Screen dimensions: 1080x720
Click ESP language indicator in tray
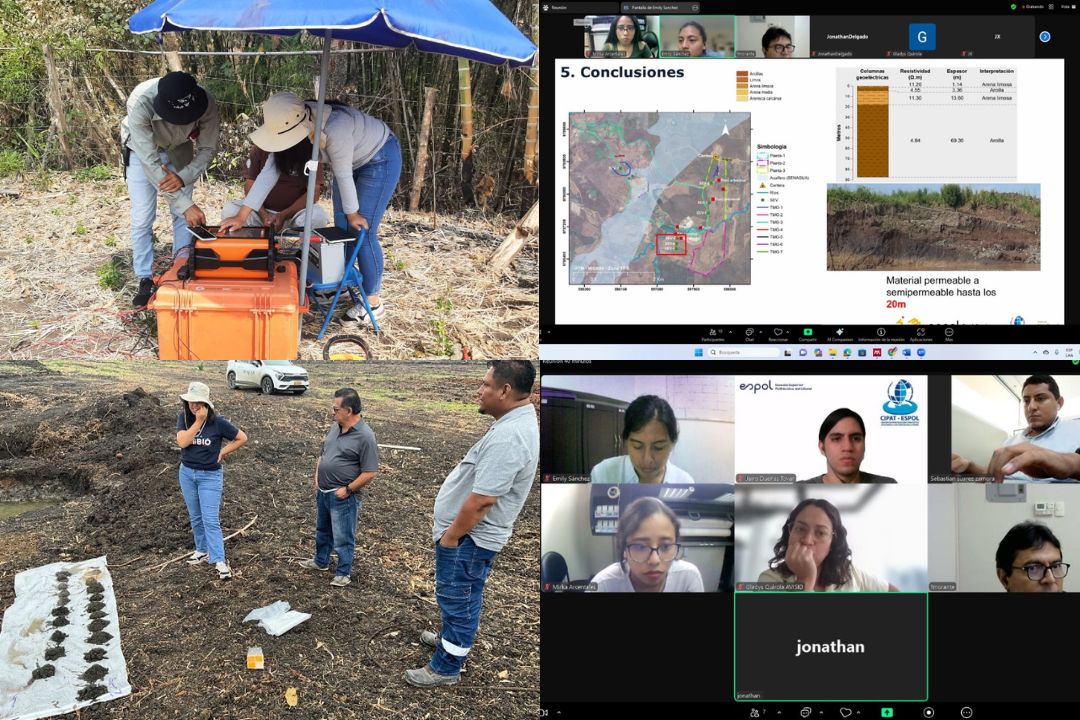[1069, 353]
